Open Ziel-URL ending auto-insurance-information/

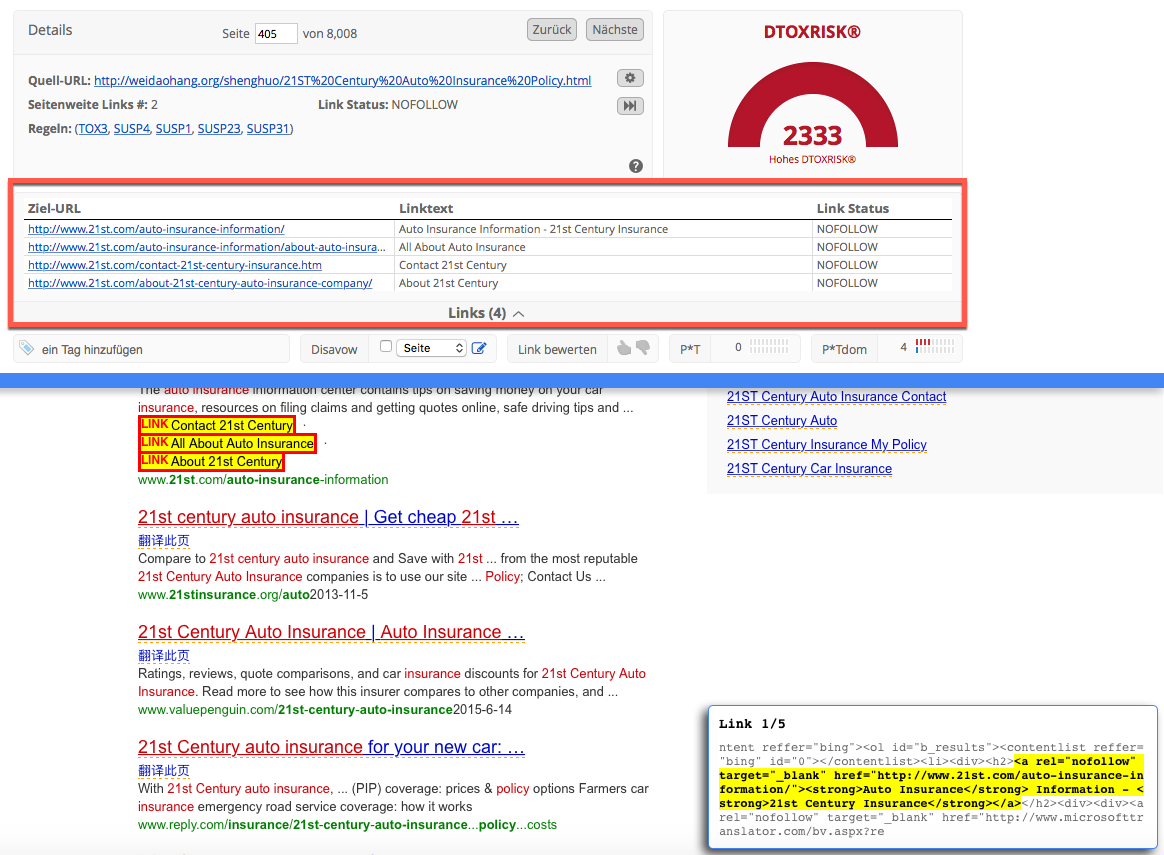(156, 229)
